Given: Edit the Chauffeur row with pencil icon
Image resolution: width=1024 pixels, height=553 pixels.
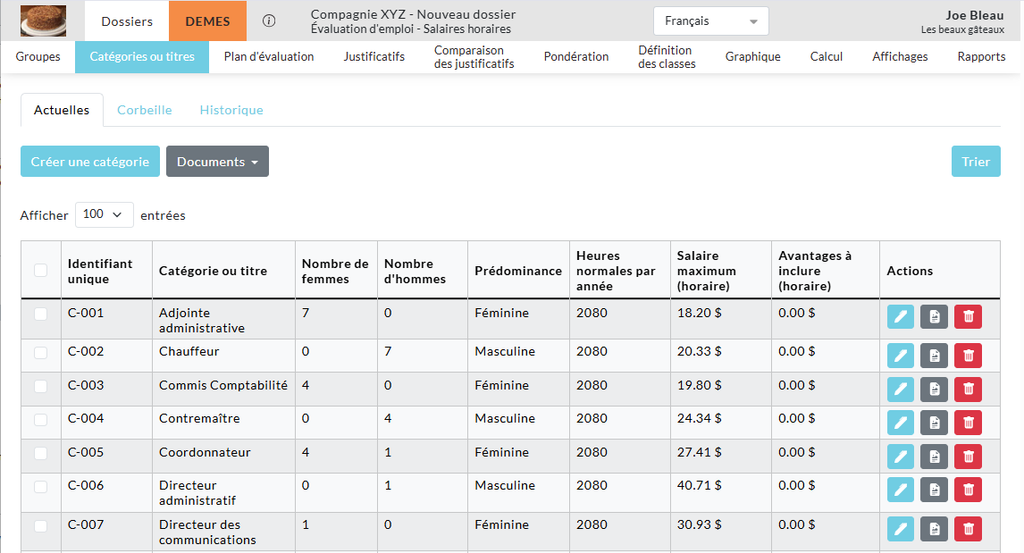Looking at the screenshot, I should tap(900, 356).
